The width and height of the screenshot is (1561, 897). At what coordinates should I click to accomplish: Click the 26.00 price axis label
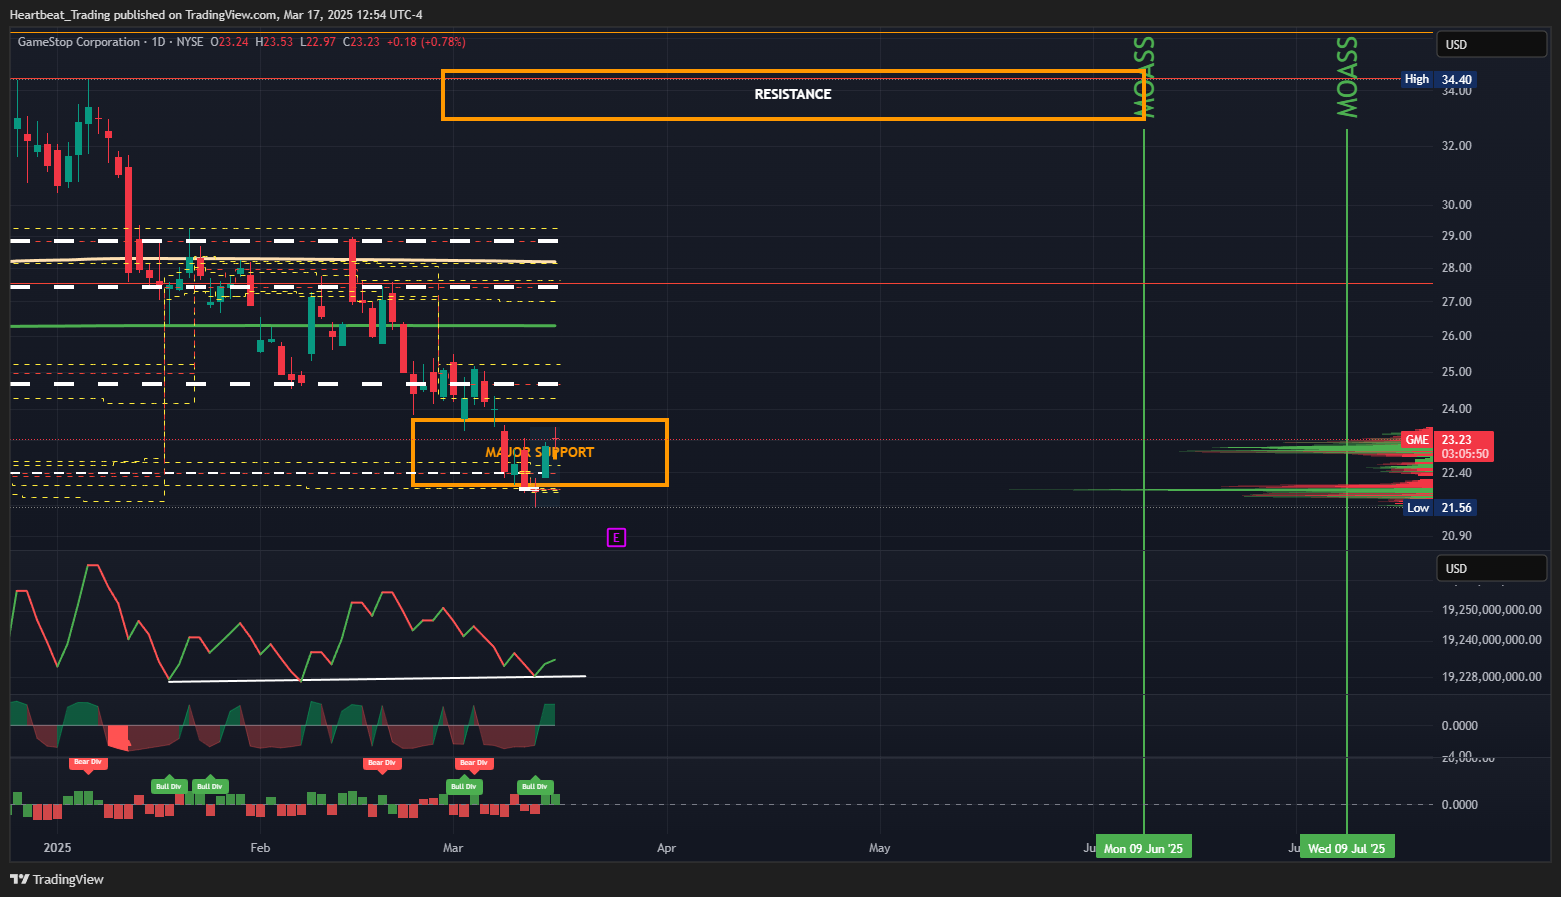coord(1456,336)
